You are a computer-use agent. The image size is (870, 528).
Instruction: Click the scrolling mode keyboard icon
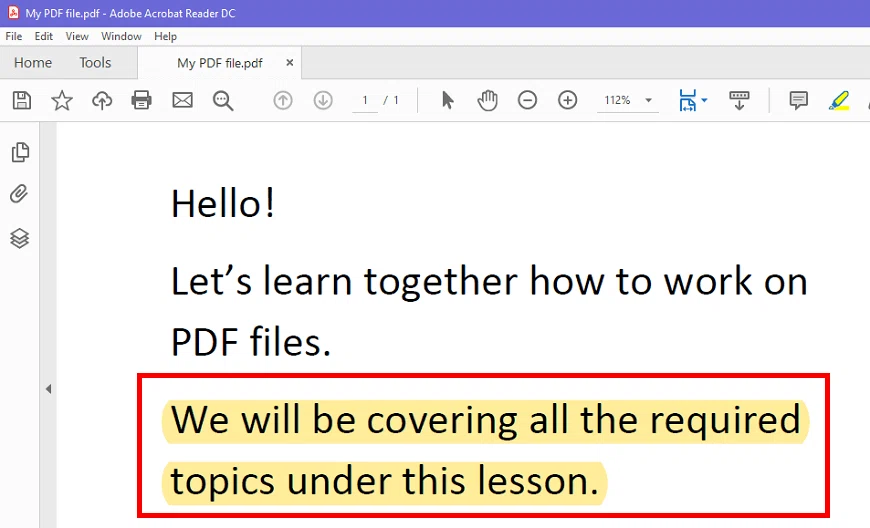click(x=739, y=100)
